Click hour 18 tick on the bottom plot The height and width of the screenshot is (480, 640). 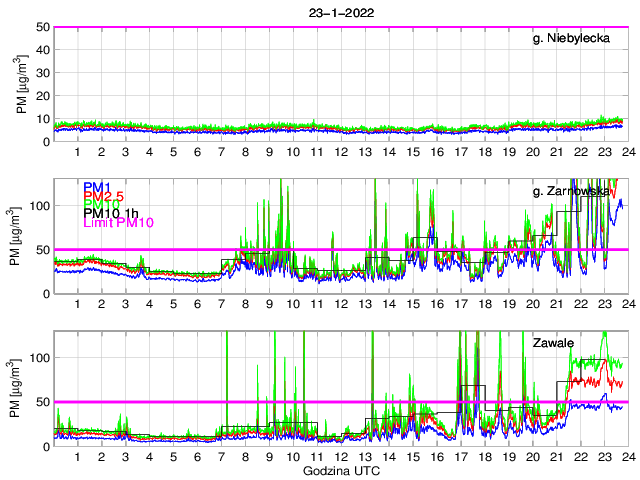pos(485,457)
